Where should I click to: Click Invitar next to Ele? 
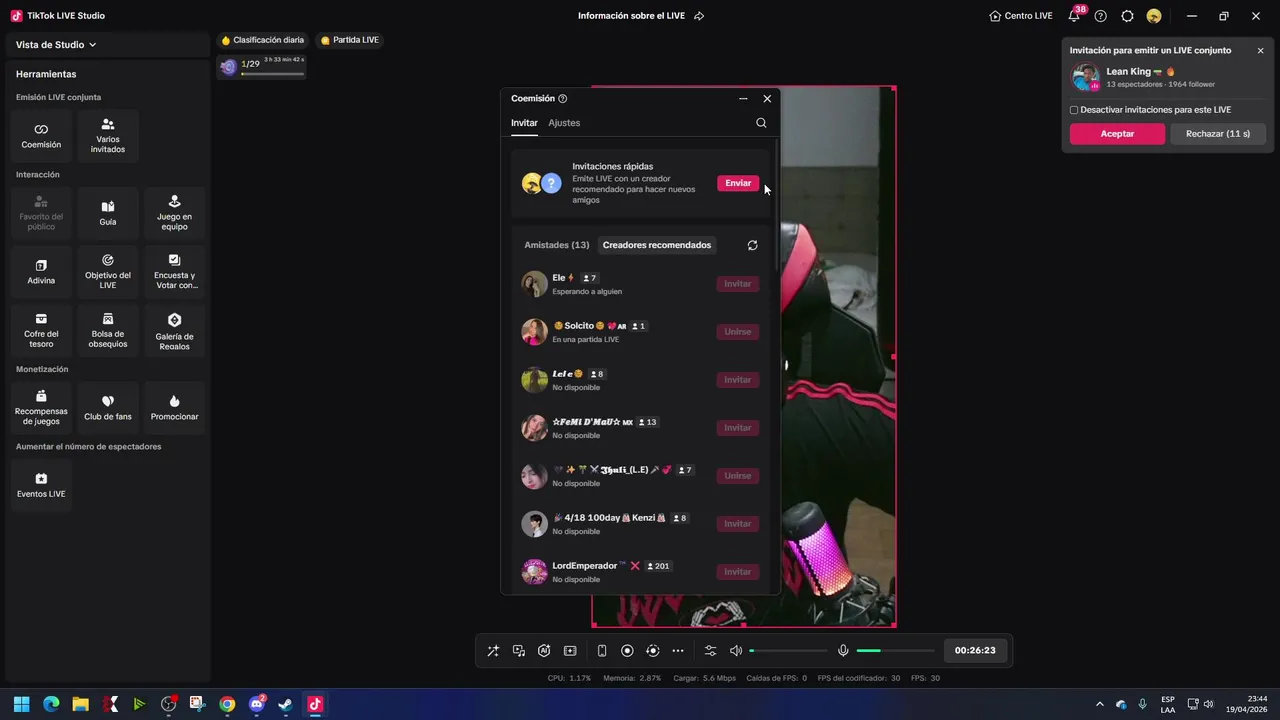[738, 284]
